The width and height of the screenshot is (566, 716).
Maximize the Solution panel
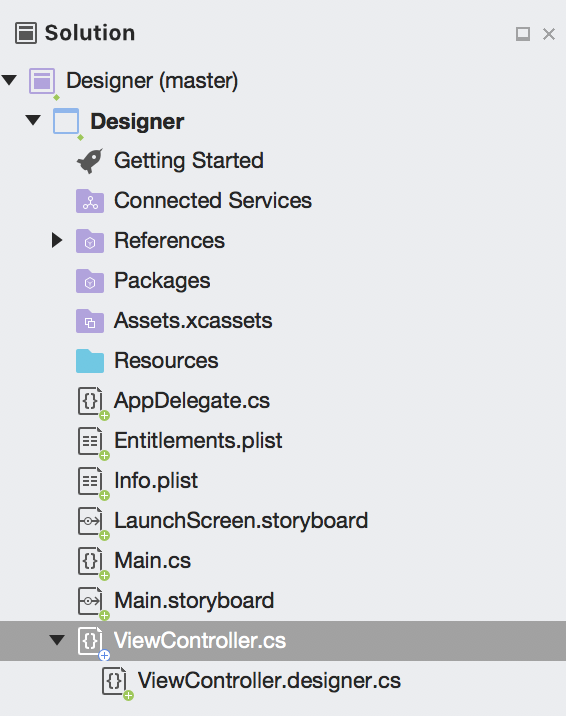click(523, 34)
